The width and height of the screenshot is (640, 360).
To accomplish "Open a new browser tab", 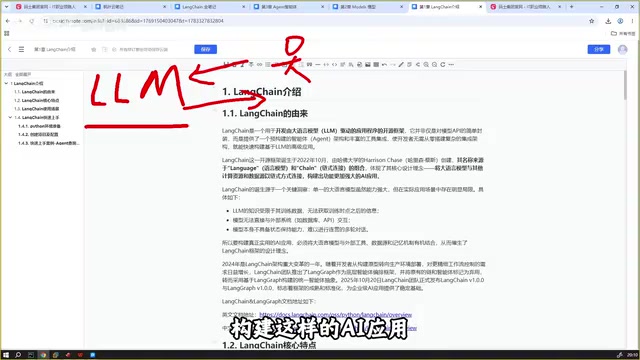I will [571, 7].
